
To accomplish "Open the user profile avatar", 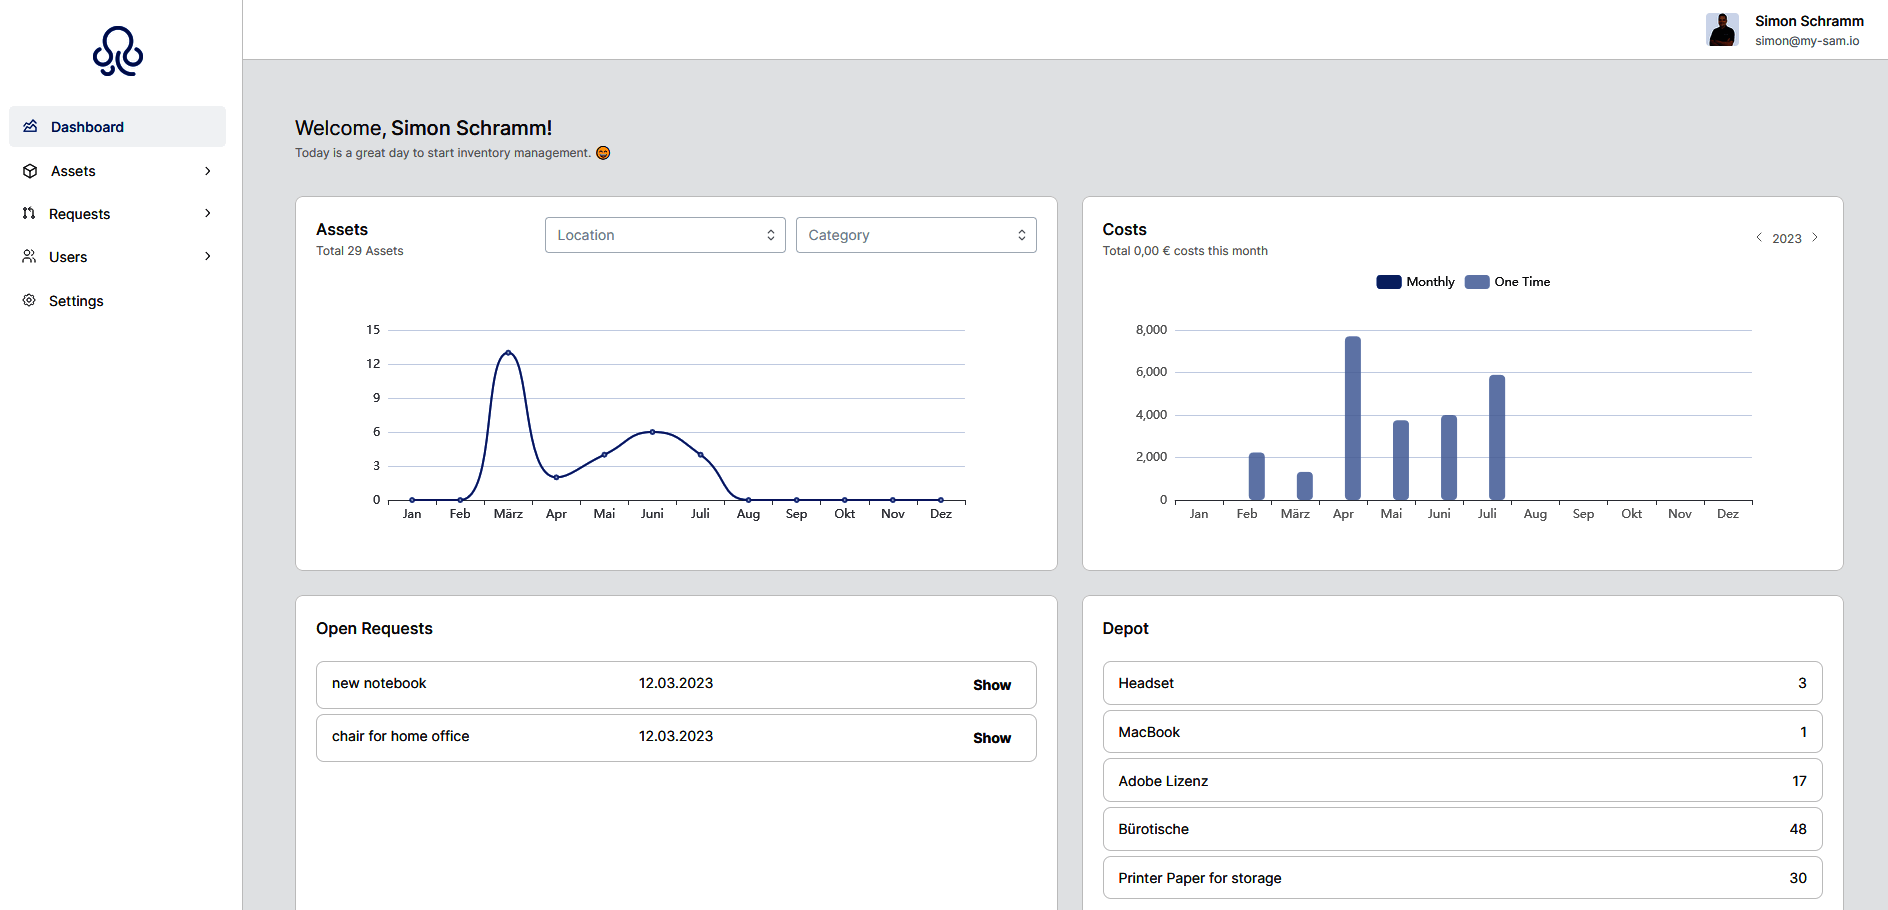I will pos(1722,30).
